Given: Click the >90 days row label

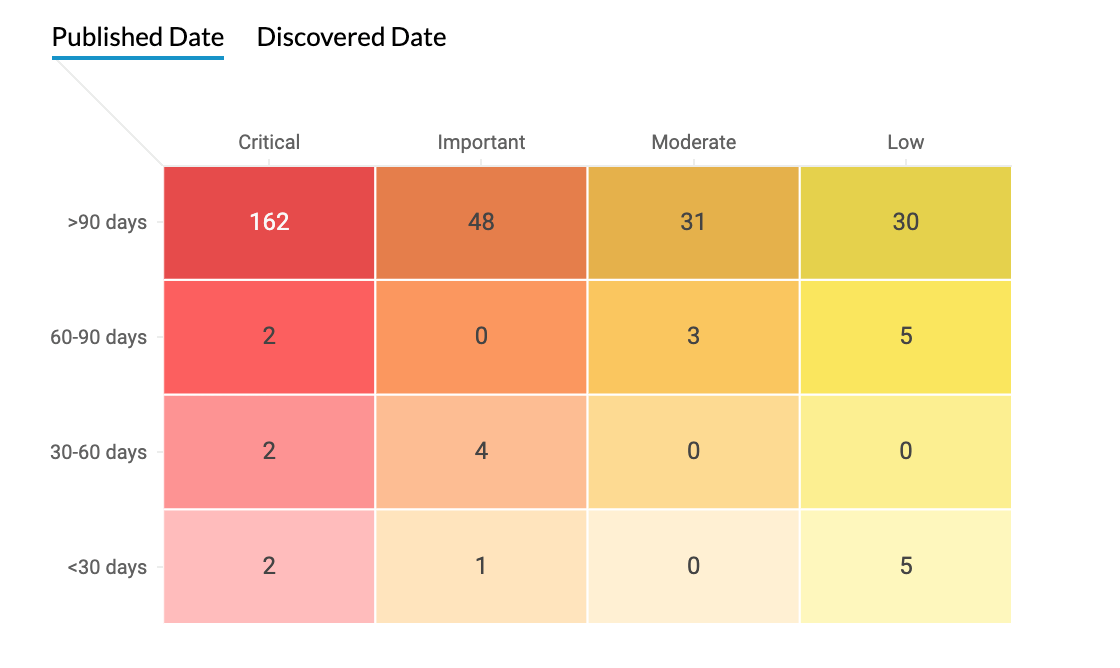Looking at the screenshot, I should [107, 223].
